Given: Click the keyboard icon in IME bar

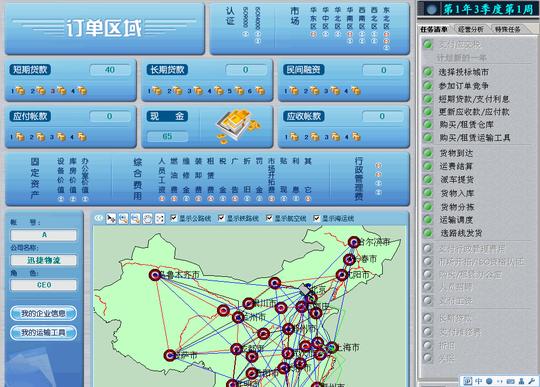Looking at the screenshot, I should [511, 381].
